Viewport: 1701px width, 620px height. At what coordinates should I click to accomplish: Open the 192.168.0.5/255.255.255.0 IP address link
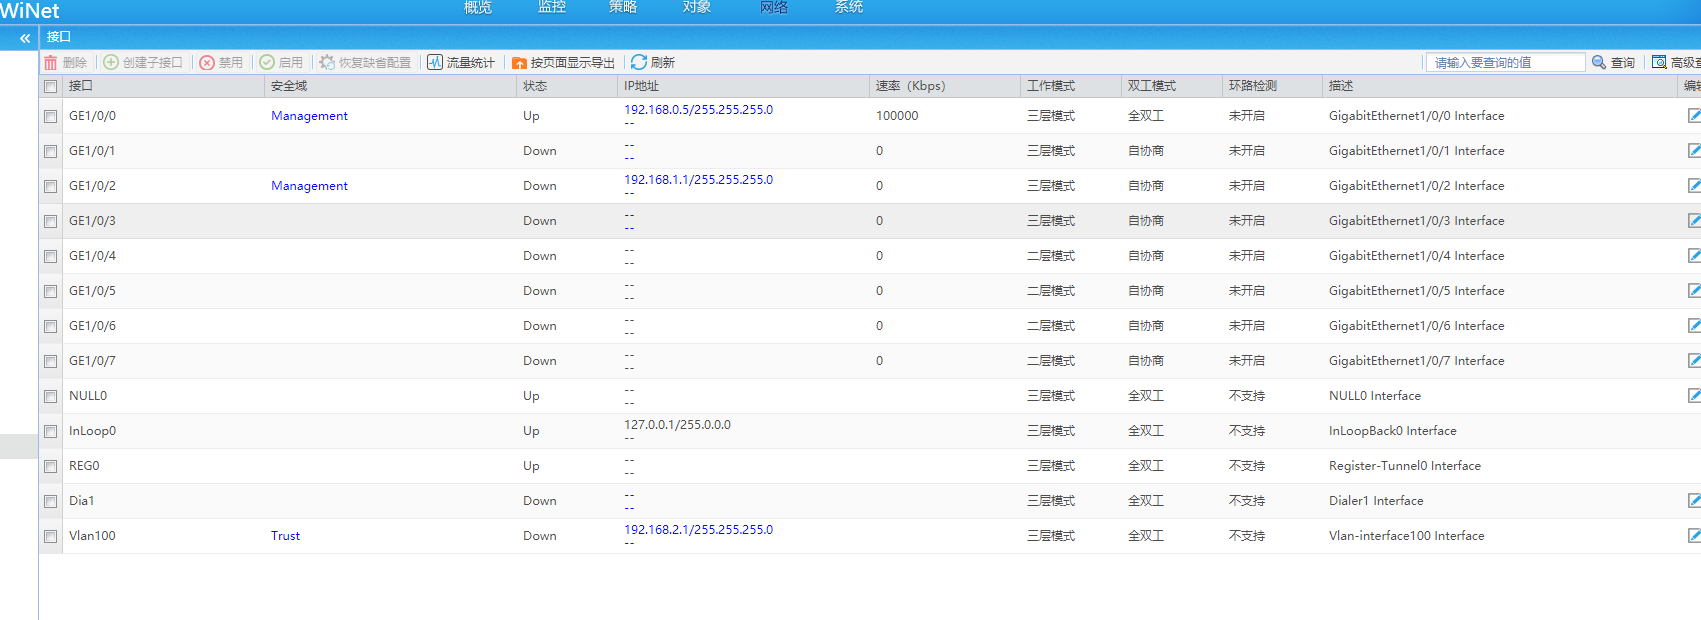tap(698, 110)
